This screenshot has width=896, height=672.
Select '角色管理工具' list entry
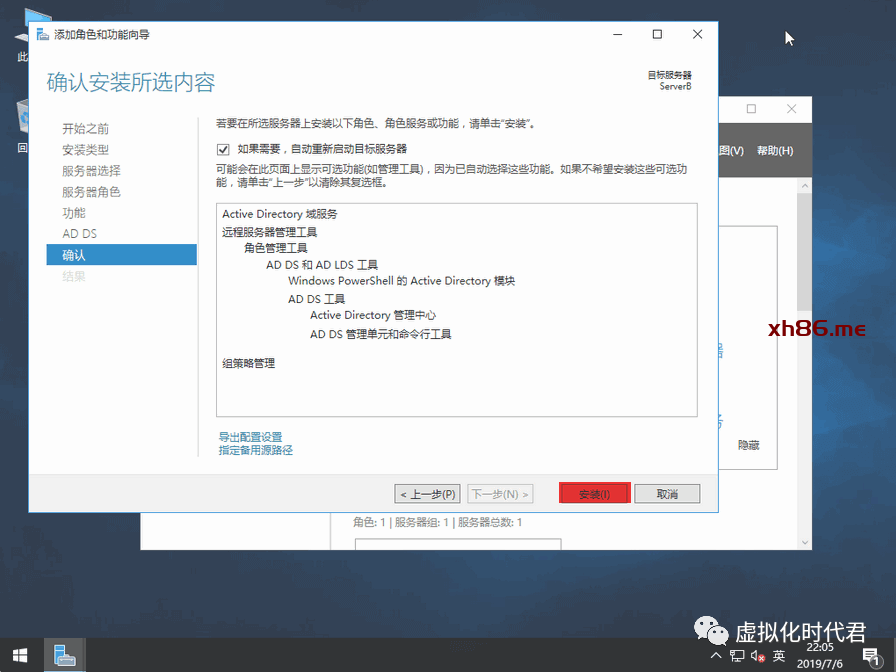(x=276, y=248)
